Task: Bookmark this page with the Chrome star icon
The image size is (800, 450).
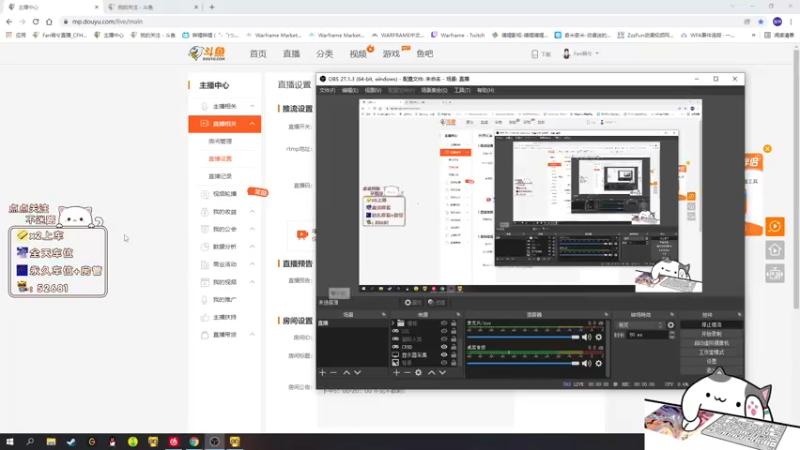Action: 761,21
